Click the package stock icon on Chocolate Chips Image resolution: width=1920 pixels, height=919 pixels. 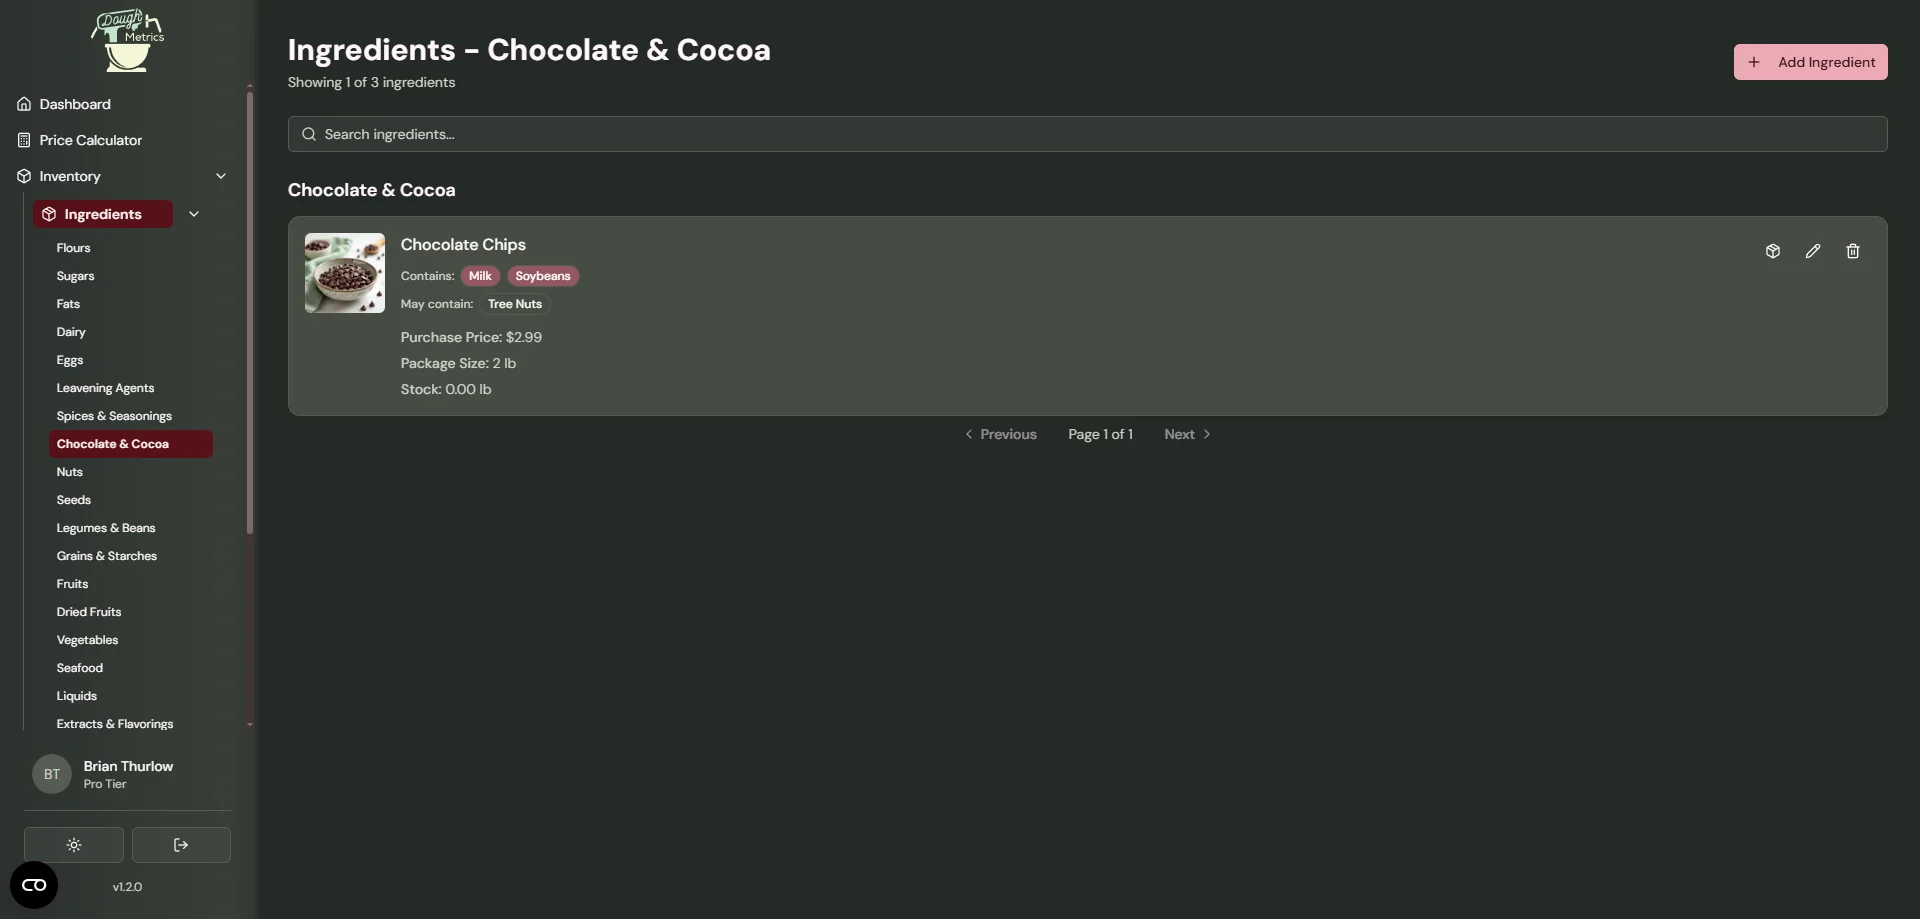pyautogui.click(x=1772, y=251)
